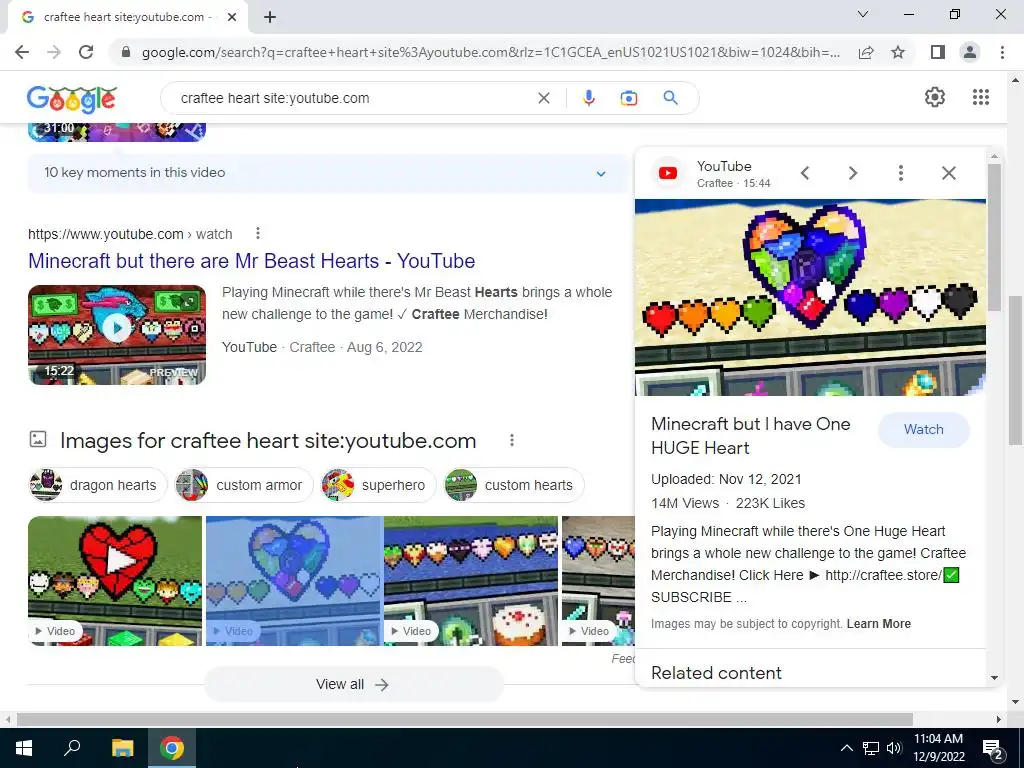Open 'Minecraft but there are Mr Beast Hearts' link
This screenshot has height=768, width=1024.
pyautogui.click(x=251, y=261)
